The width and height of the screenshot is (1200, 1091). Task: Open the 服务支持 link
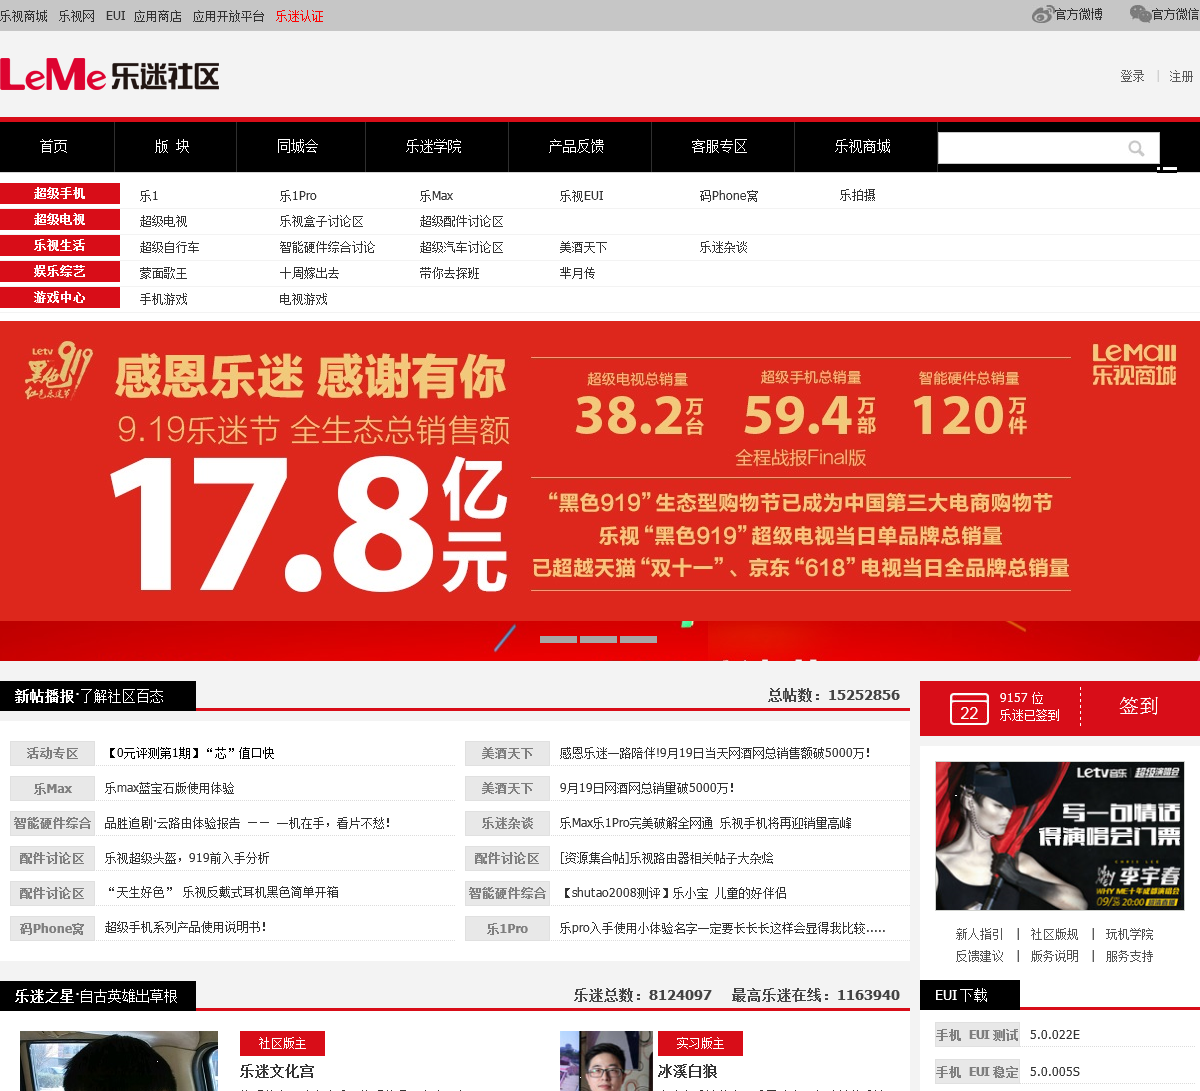(1130, 957)
